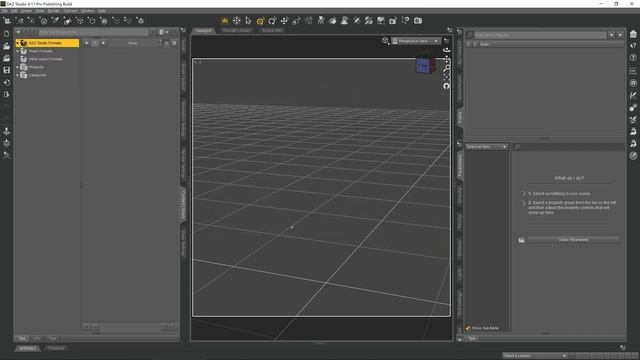Viewport: 640px width, 360px height.
Task: Open the draw style sphere icon menu
Action: pyautogui.click(x=385, y=40)
